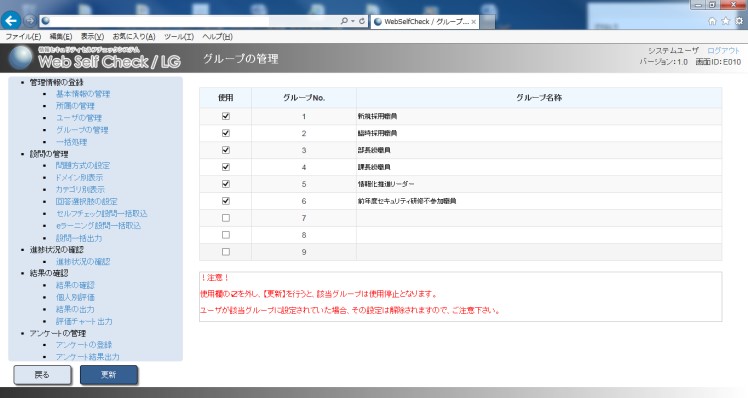Open the 表示(V) menu

pyautogui.click(x=92, y=37)
